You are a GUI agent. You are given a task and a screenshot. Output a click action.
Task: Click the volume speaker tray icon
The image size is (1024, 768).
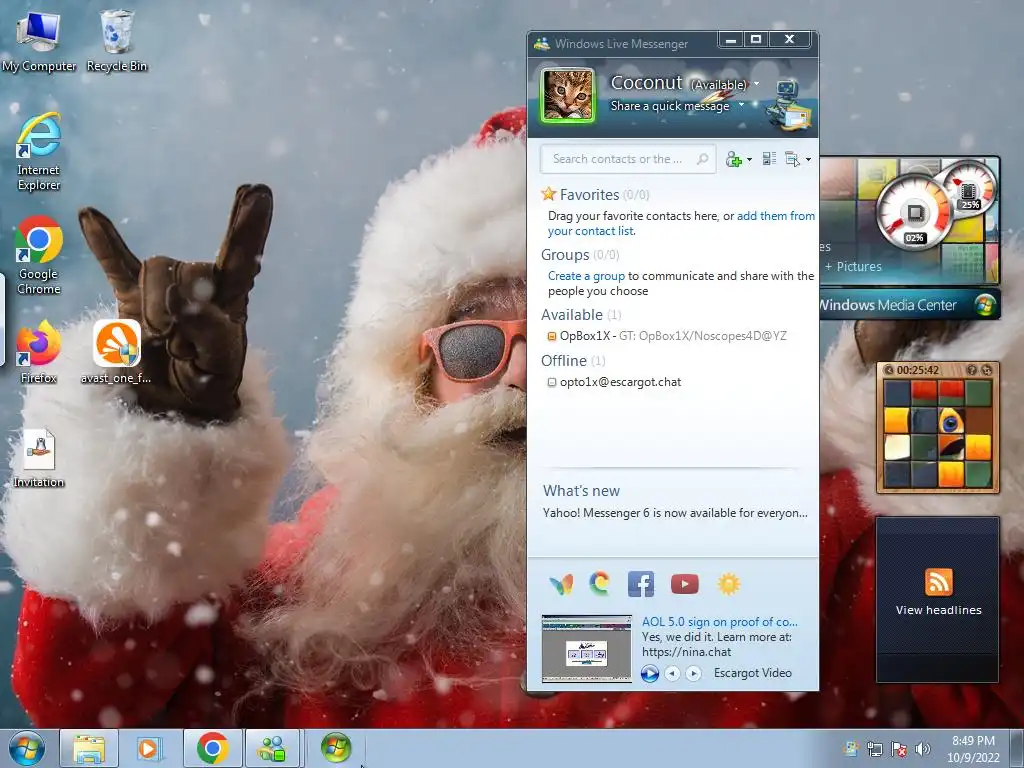pyautogui.click(x=923, y=749)
